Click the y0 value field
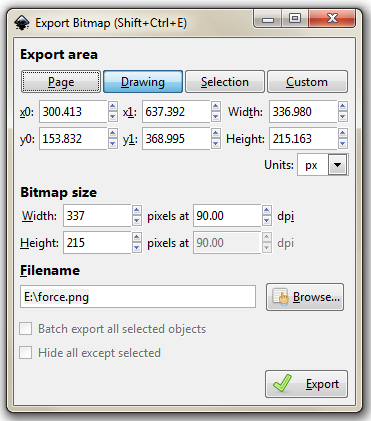Viewport: 371px width, 421px height. pos(73,139)
